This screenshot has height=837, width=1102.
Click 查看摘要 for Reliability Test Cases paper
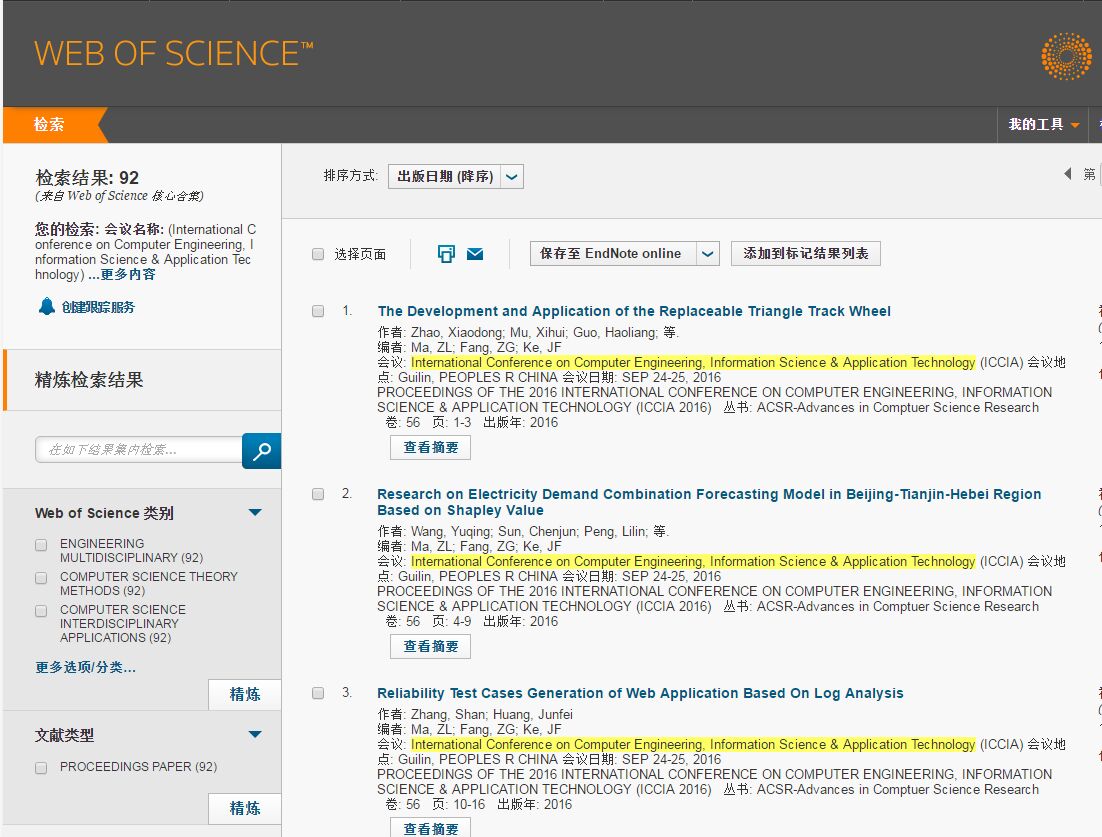[x=430, y=827]
